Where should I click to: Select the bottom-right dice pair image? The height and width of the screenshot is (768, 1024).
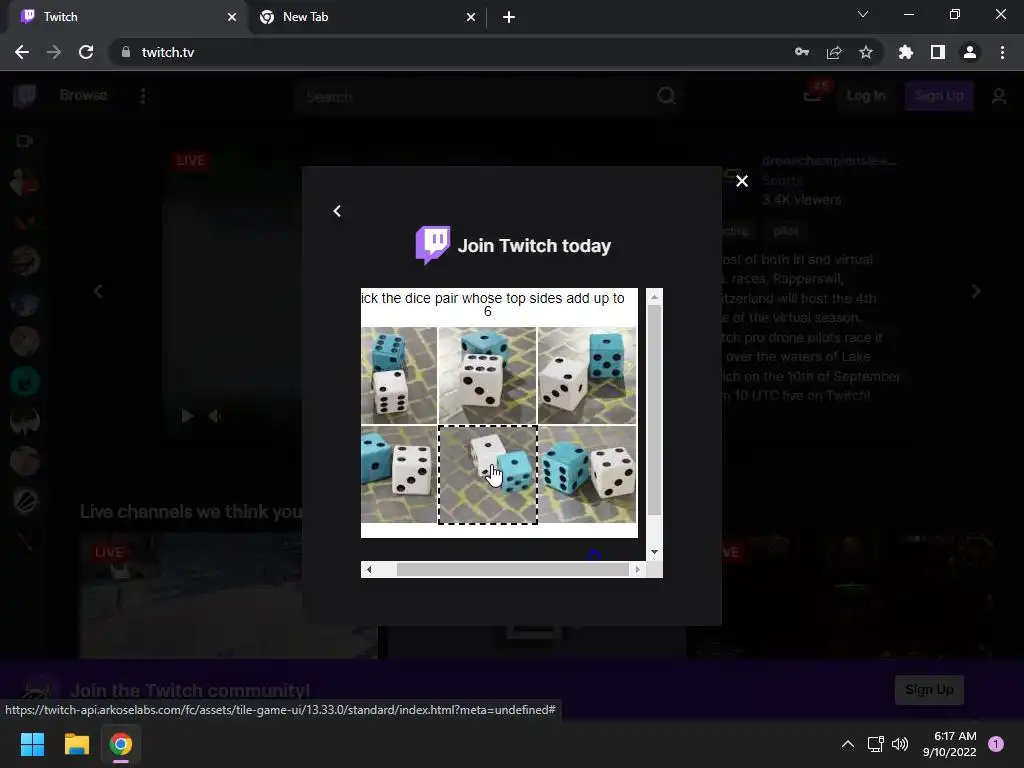[587, 475]
